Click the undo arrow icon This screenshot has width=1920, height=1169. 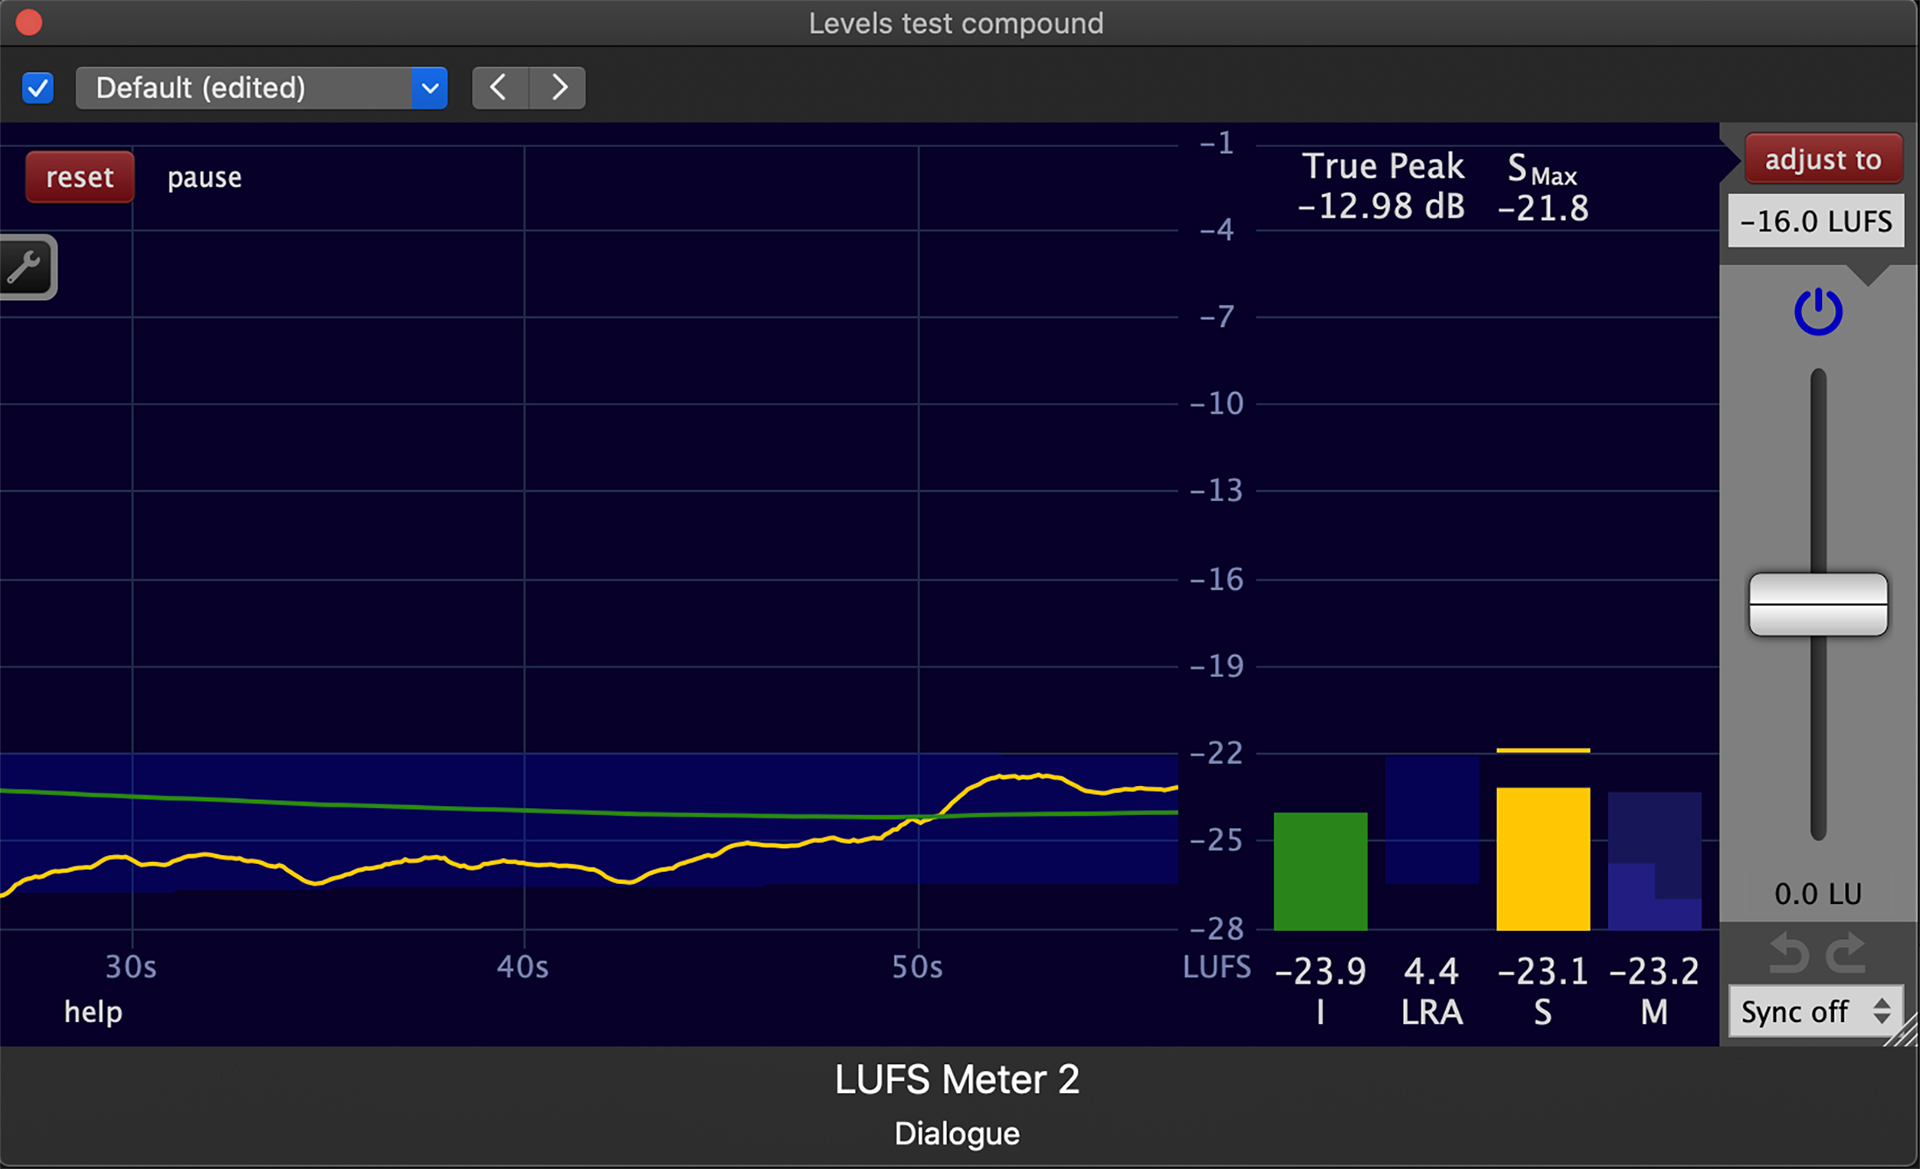click(x=1789, y=953)
